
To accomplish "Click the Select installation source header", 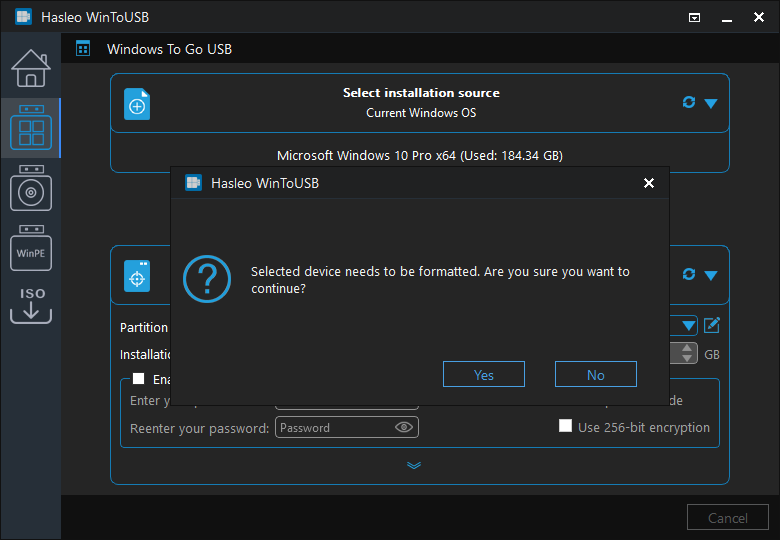I will (421, 93).
